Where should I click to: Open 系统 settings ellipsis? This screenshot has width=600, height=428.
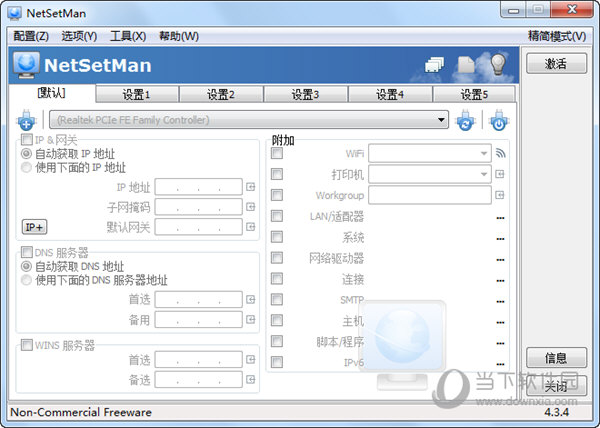pos(500,239)
